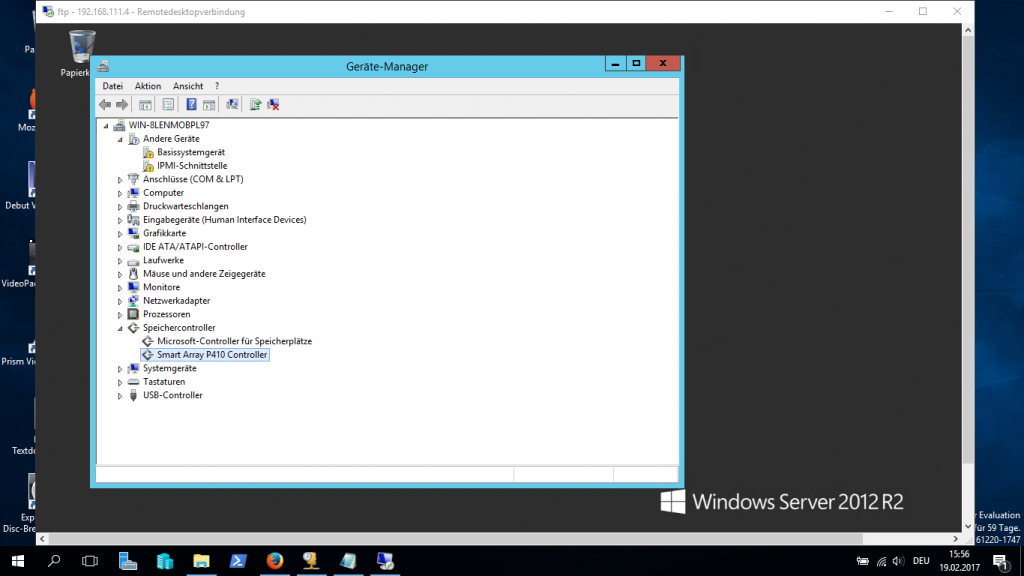Select the Basissystemgerät entry
This screenshot has height=576, width=1024.
[191, 152]
